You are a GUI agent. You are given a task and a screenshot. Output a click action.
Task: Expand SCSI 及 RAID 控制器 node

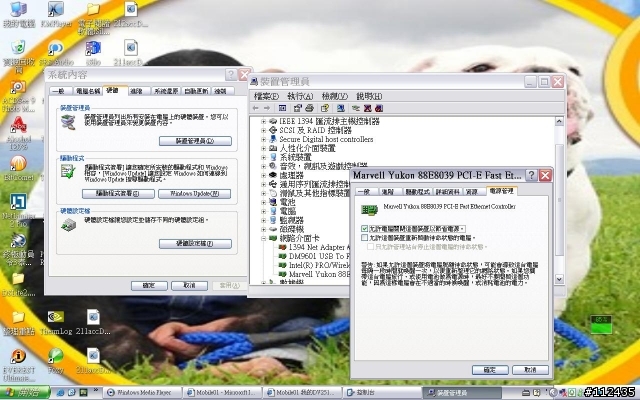pyautogui.click(x=263, y=130)
